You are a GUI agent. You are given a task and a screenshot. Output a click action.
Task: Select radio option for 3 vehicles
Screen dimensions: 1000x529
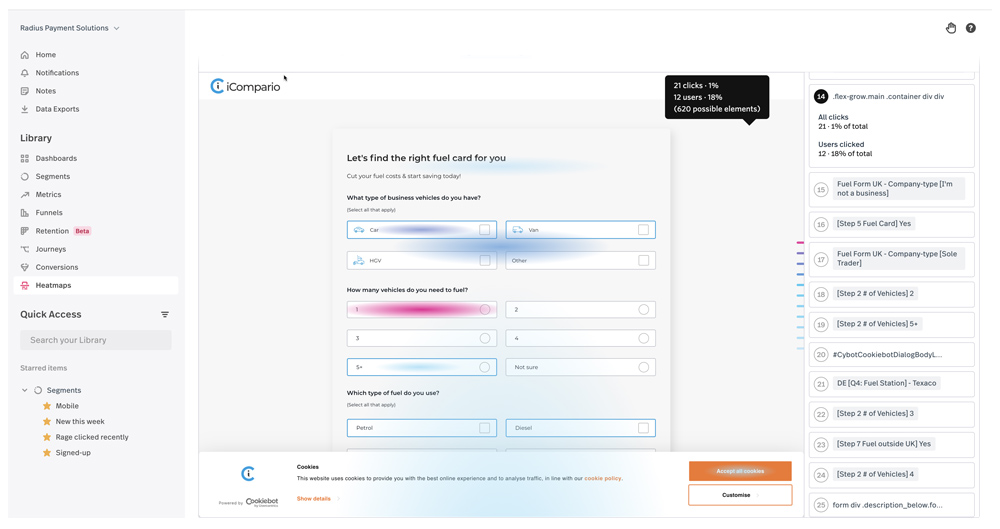click(x=485, y=339)
